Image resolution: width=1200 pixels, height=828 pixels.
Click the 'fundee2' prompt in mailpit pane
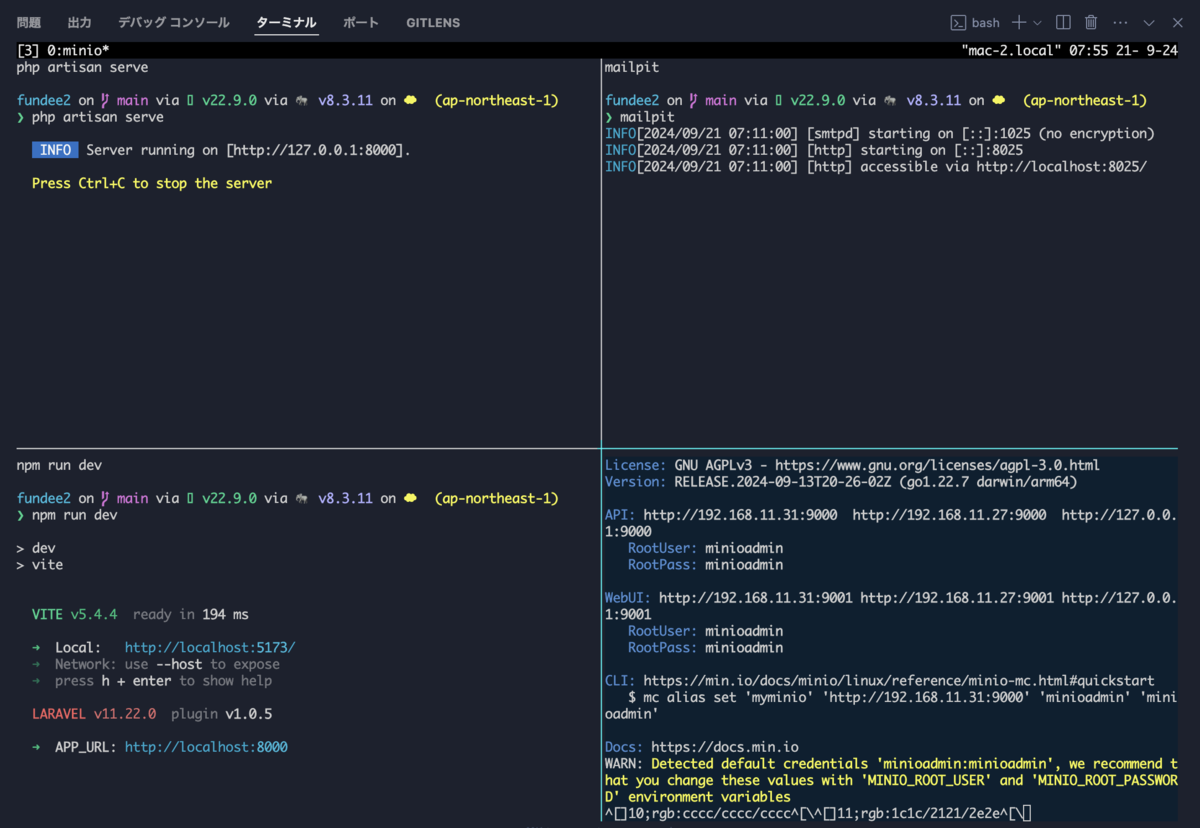632,100
